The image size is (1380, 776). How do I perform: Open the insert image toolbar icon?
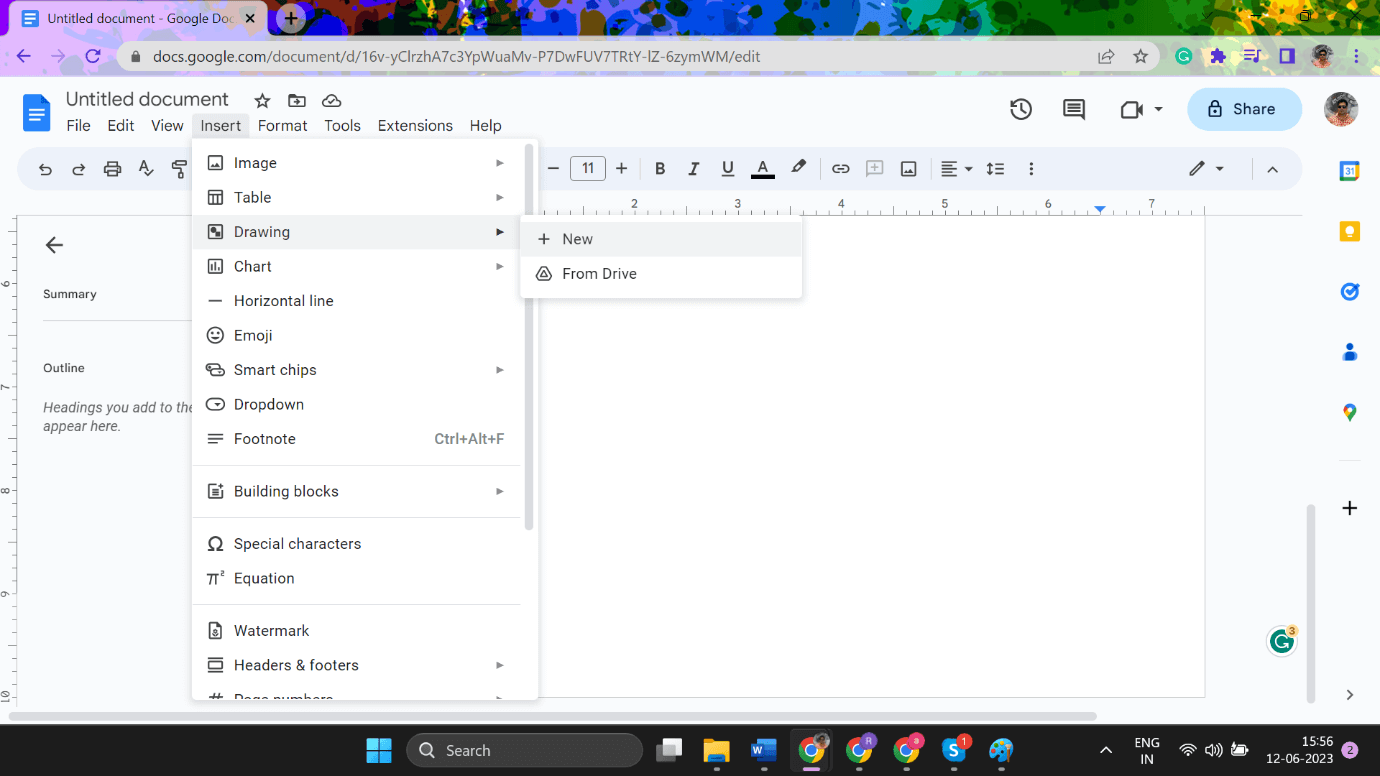click(x=908, y=168)
